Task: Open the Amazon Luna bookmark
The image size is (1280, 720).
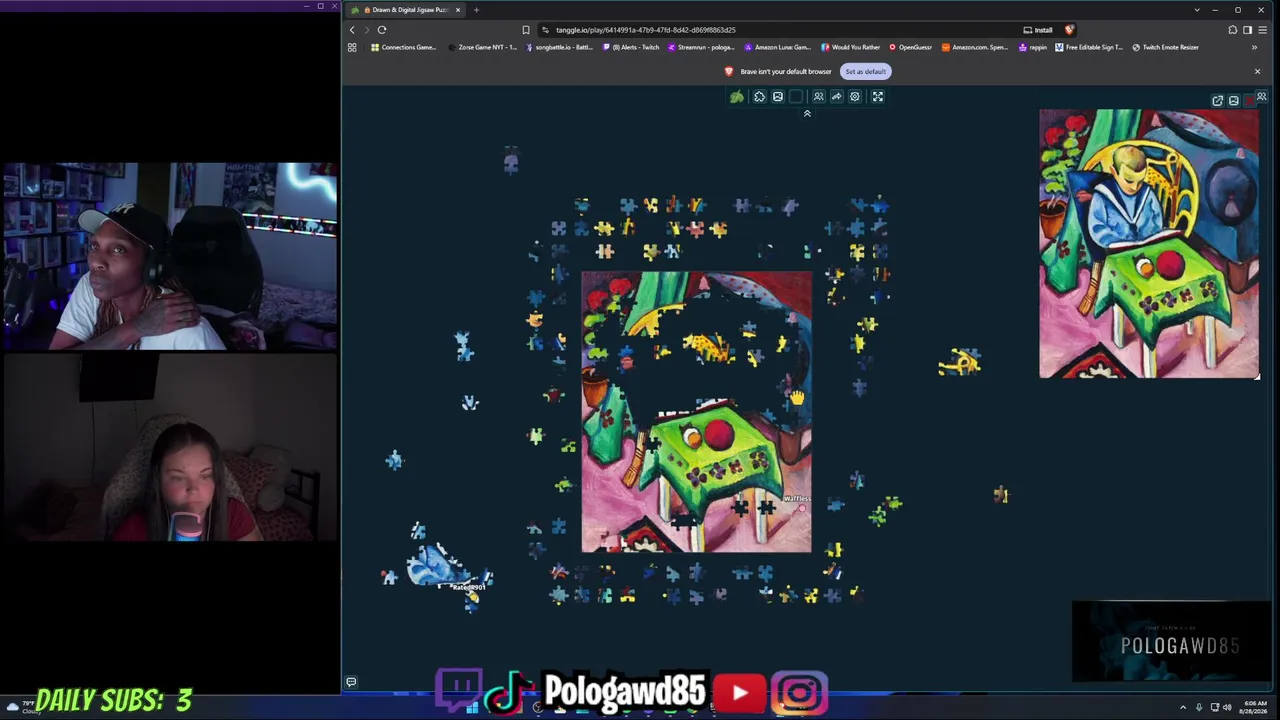Action: coord(778,47)
